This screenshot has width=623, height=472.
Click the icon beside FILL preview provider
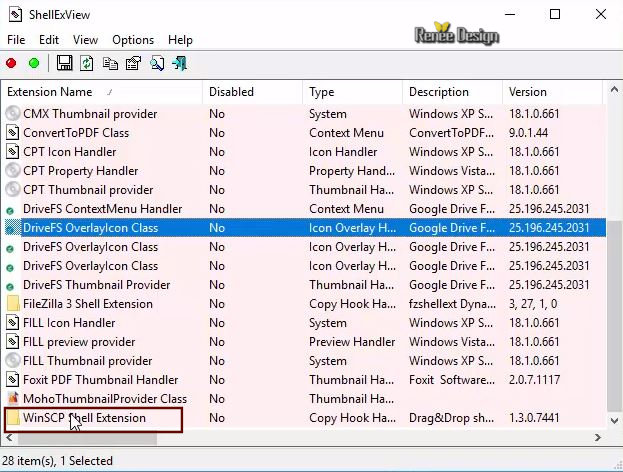[13, 341]
